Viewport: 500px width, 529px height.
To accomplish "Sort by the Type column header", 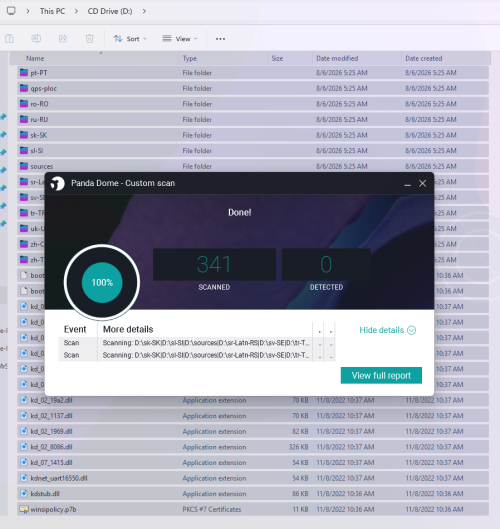I will (x=190, y=58).
